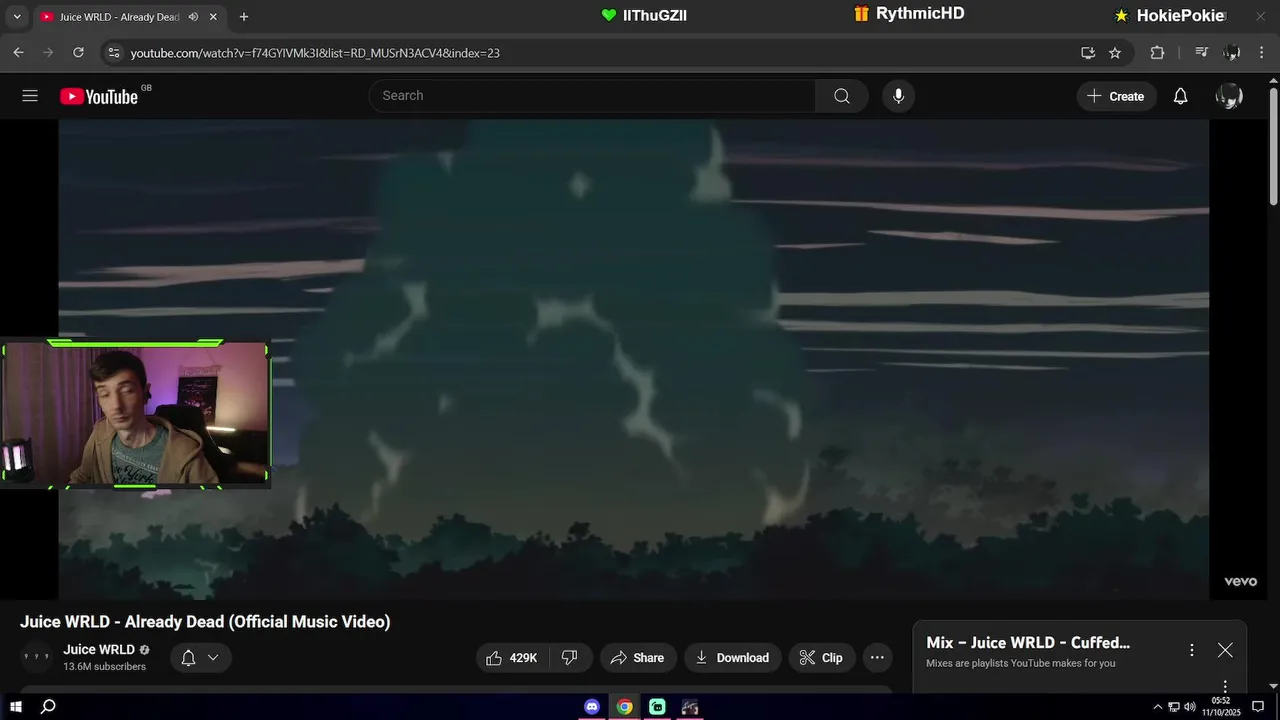Click the scrollbar down arrow
This screenshot has height=720, width=1280.
coord(1273,686)
